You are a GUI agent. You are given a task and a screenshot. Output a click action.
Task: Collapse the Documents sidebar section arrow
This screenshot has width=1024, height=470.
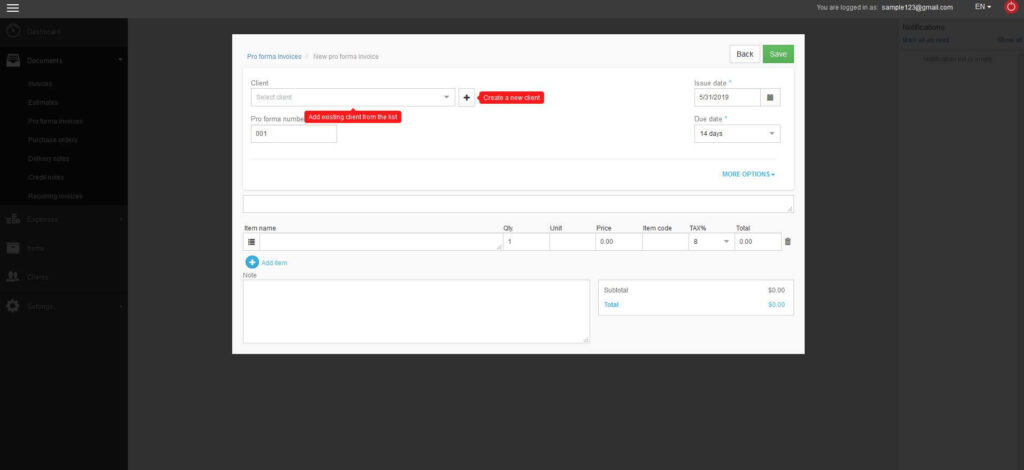[120, 60]
